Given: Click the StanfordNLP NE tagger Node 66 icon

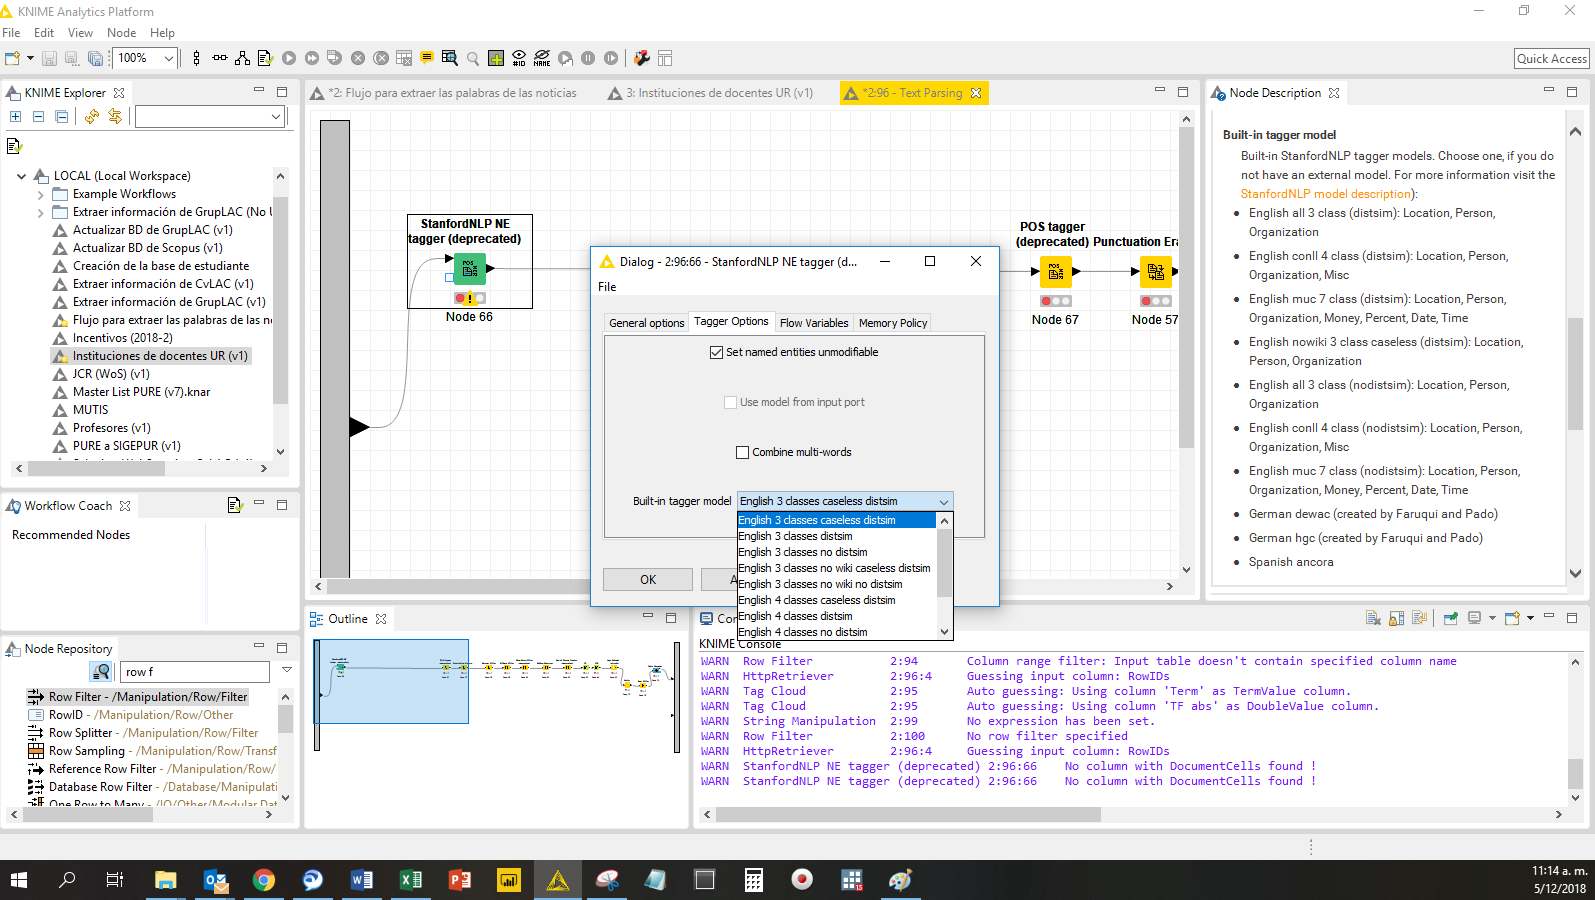Looking at the screenshot, I should (469, 269).
